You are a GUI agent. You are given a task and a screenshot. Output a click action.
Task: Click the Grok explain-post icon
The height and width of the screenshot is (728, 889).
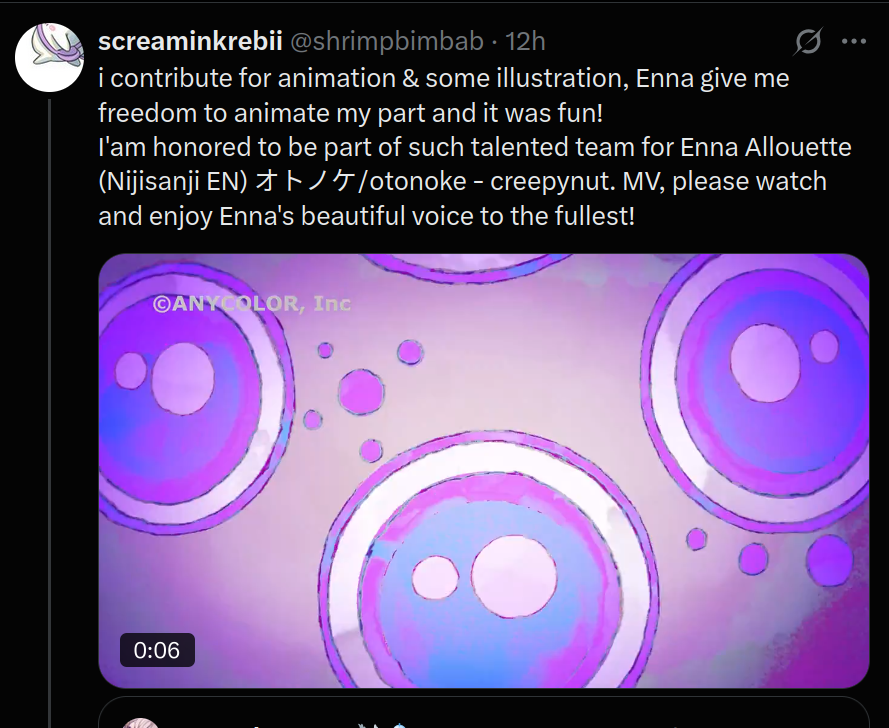(x=807, y=42)
